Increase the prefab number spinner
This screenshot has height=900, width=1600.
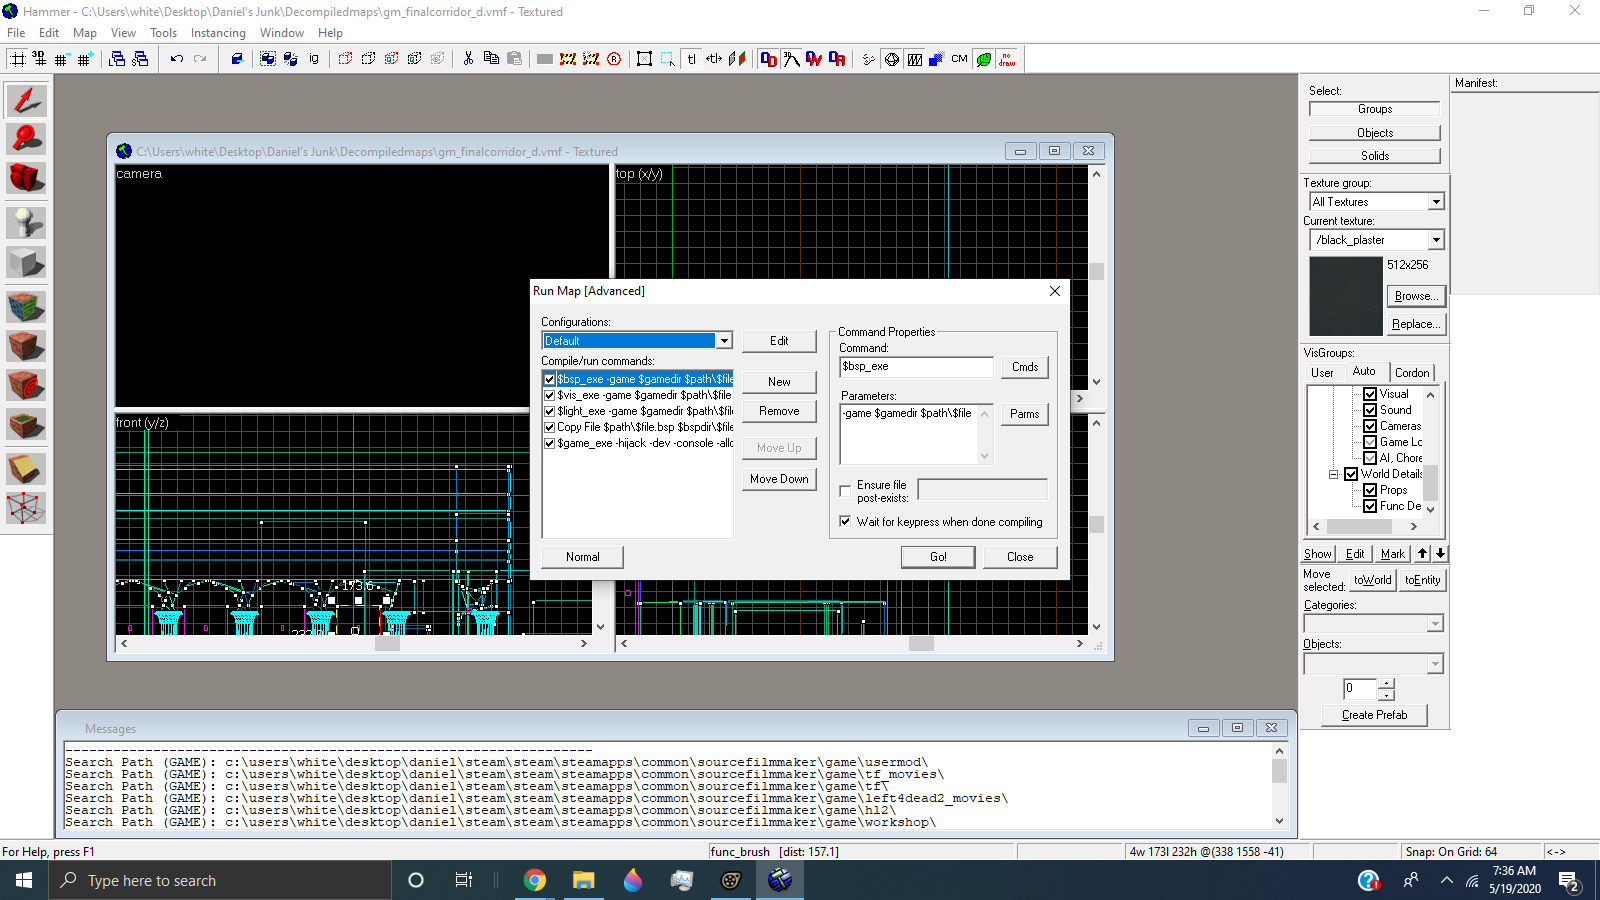pos(1386,684)
